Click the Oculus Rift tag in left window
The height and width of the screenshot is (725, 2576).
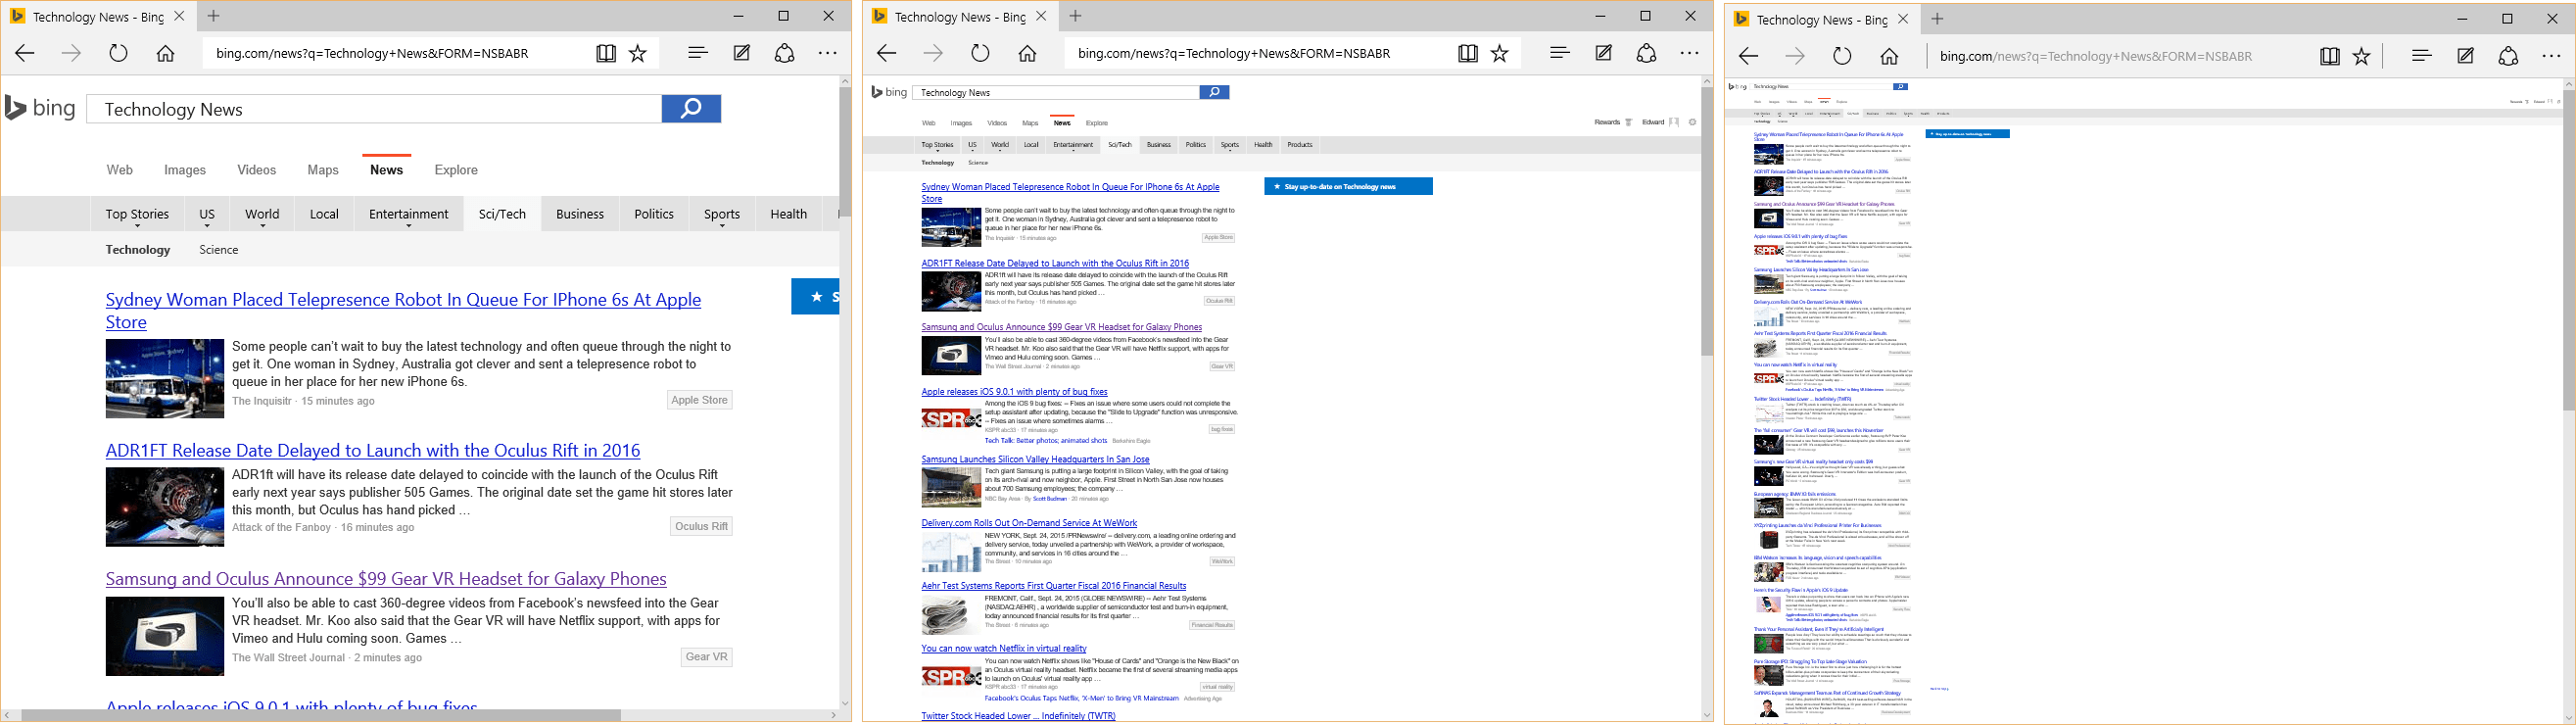[x=701, y=526]
